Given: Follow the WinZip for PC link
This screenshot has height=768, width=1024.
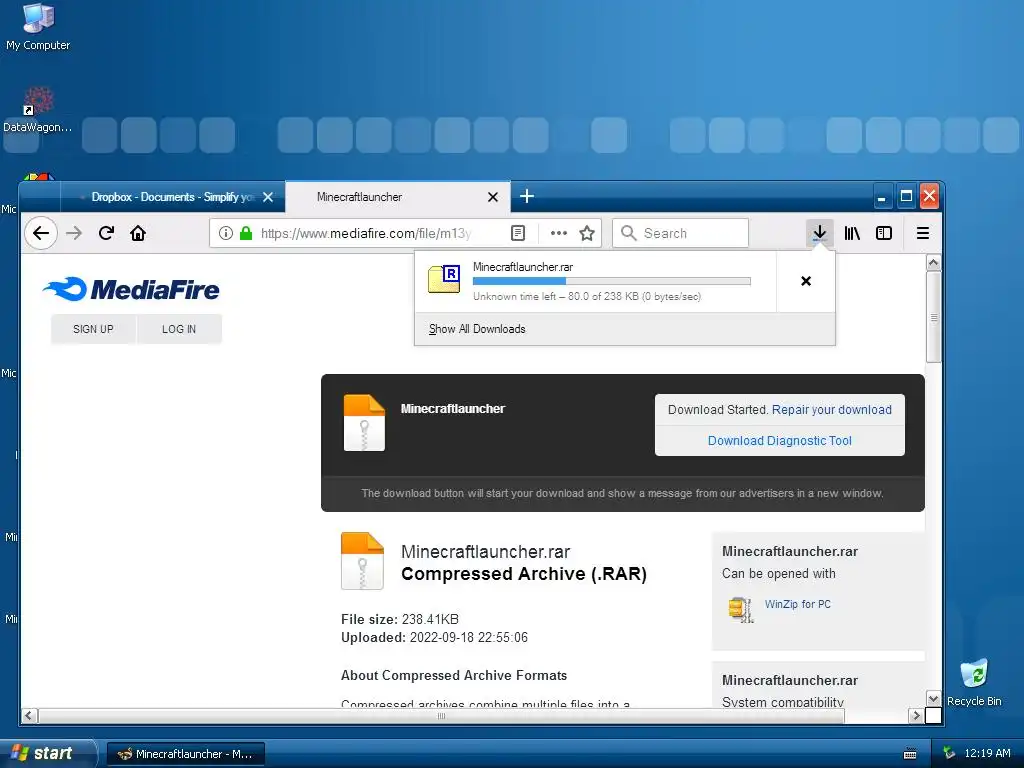Looking at the screenshot, I should pyautogui.click(x=798, y=604).
